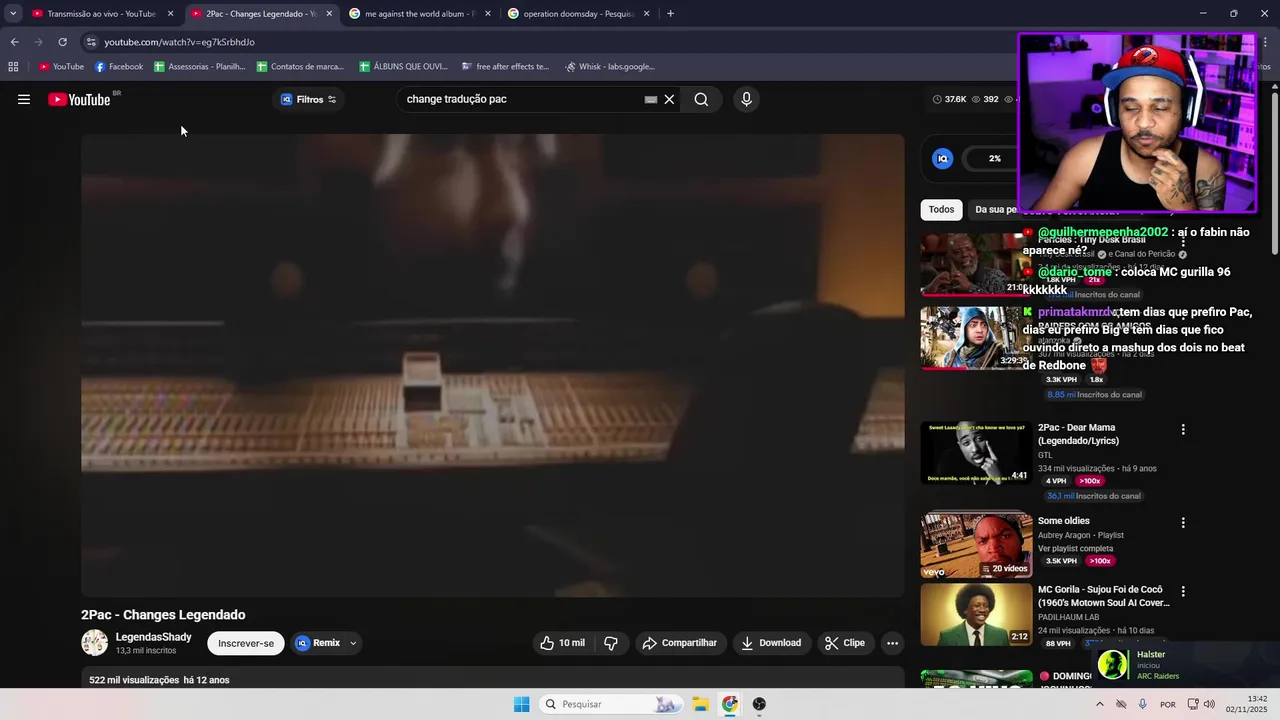Click the taskbar Pesquisar search box

point(610,704)
